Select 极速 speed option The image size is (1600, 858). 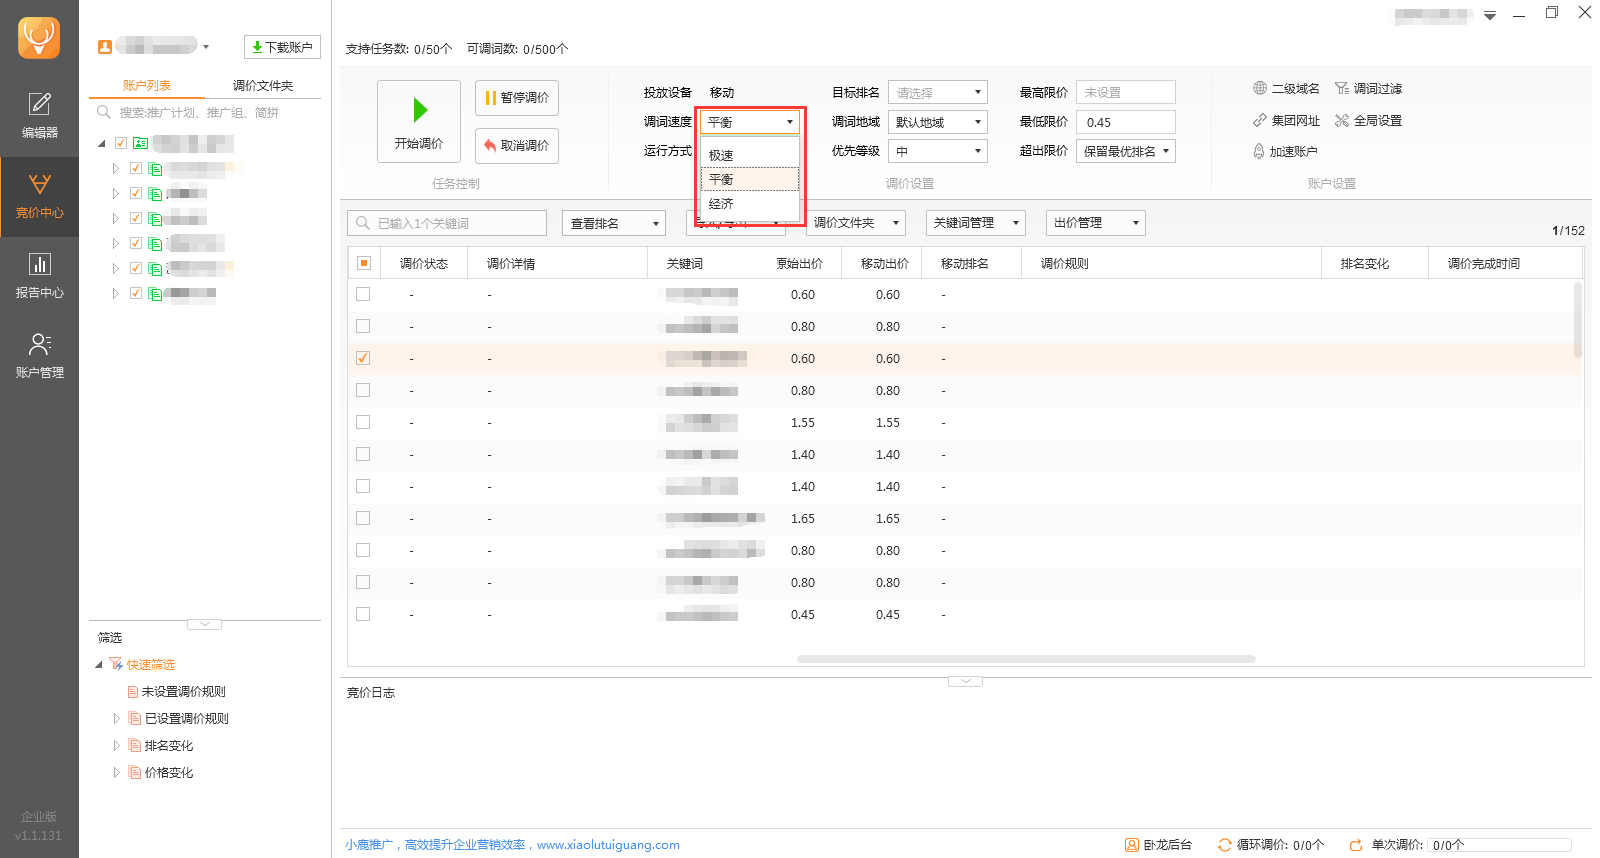click(x=750, y=155)
